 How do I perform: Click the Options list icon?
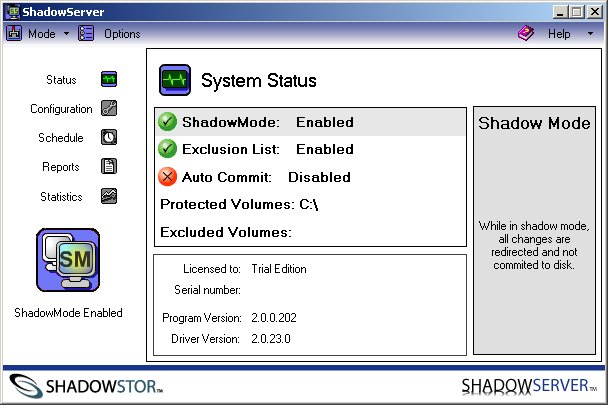pyautogui.click(x=86, y=33)
